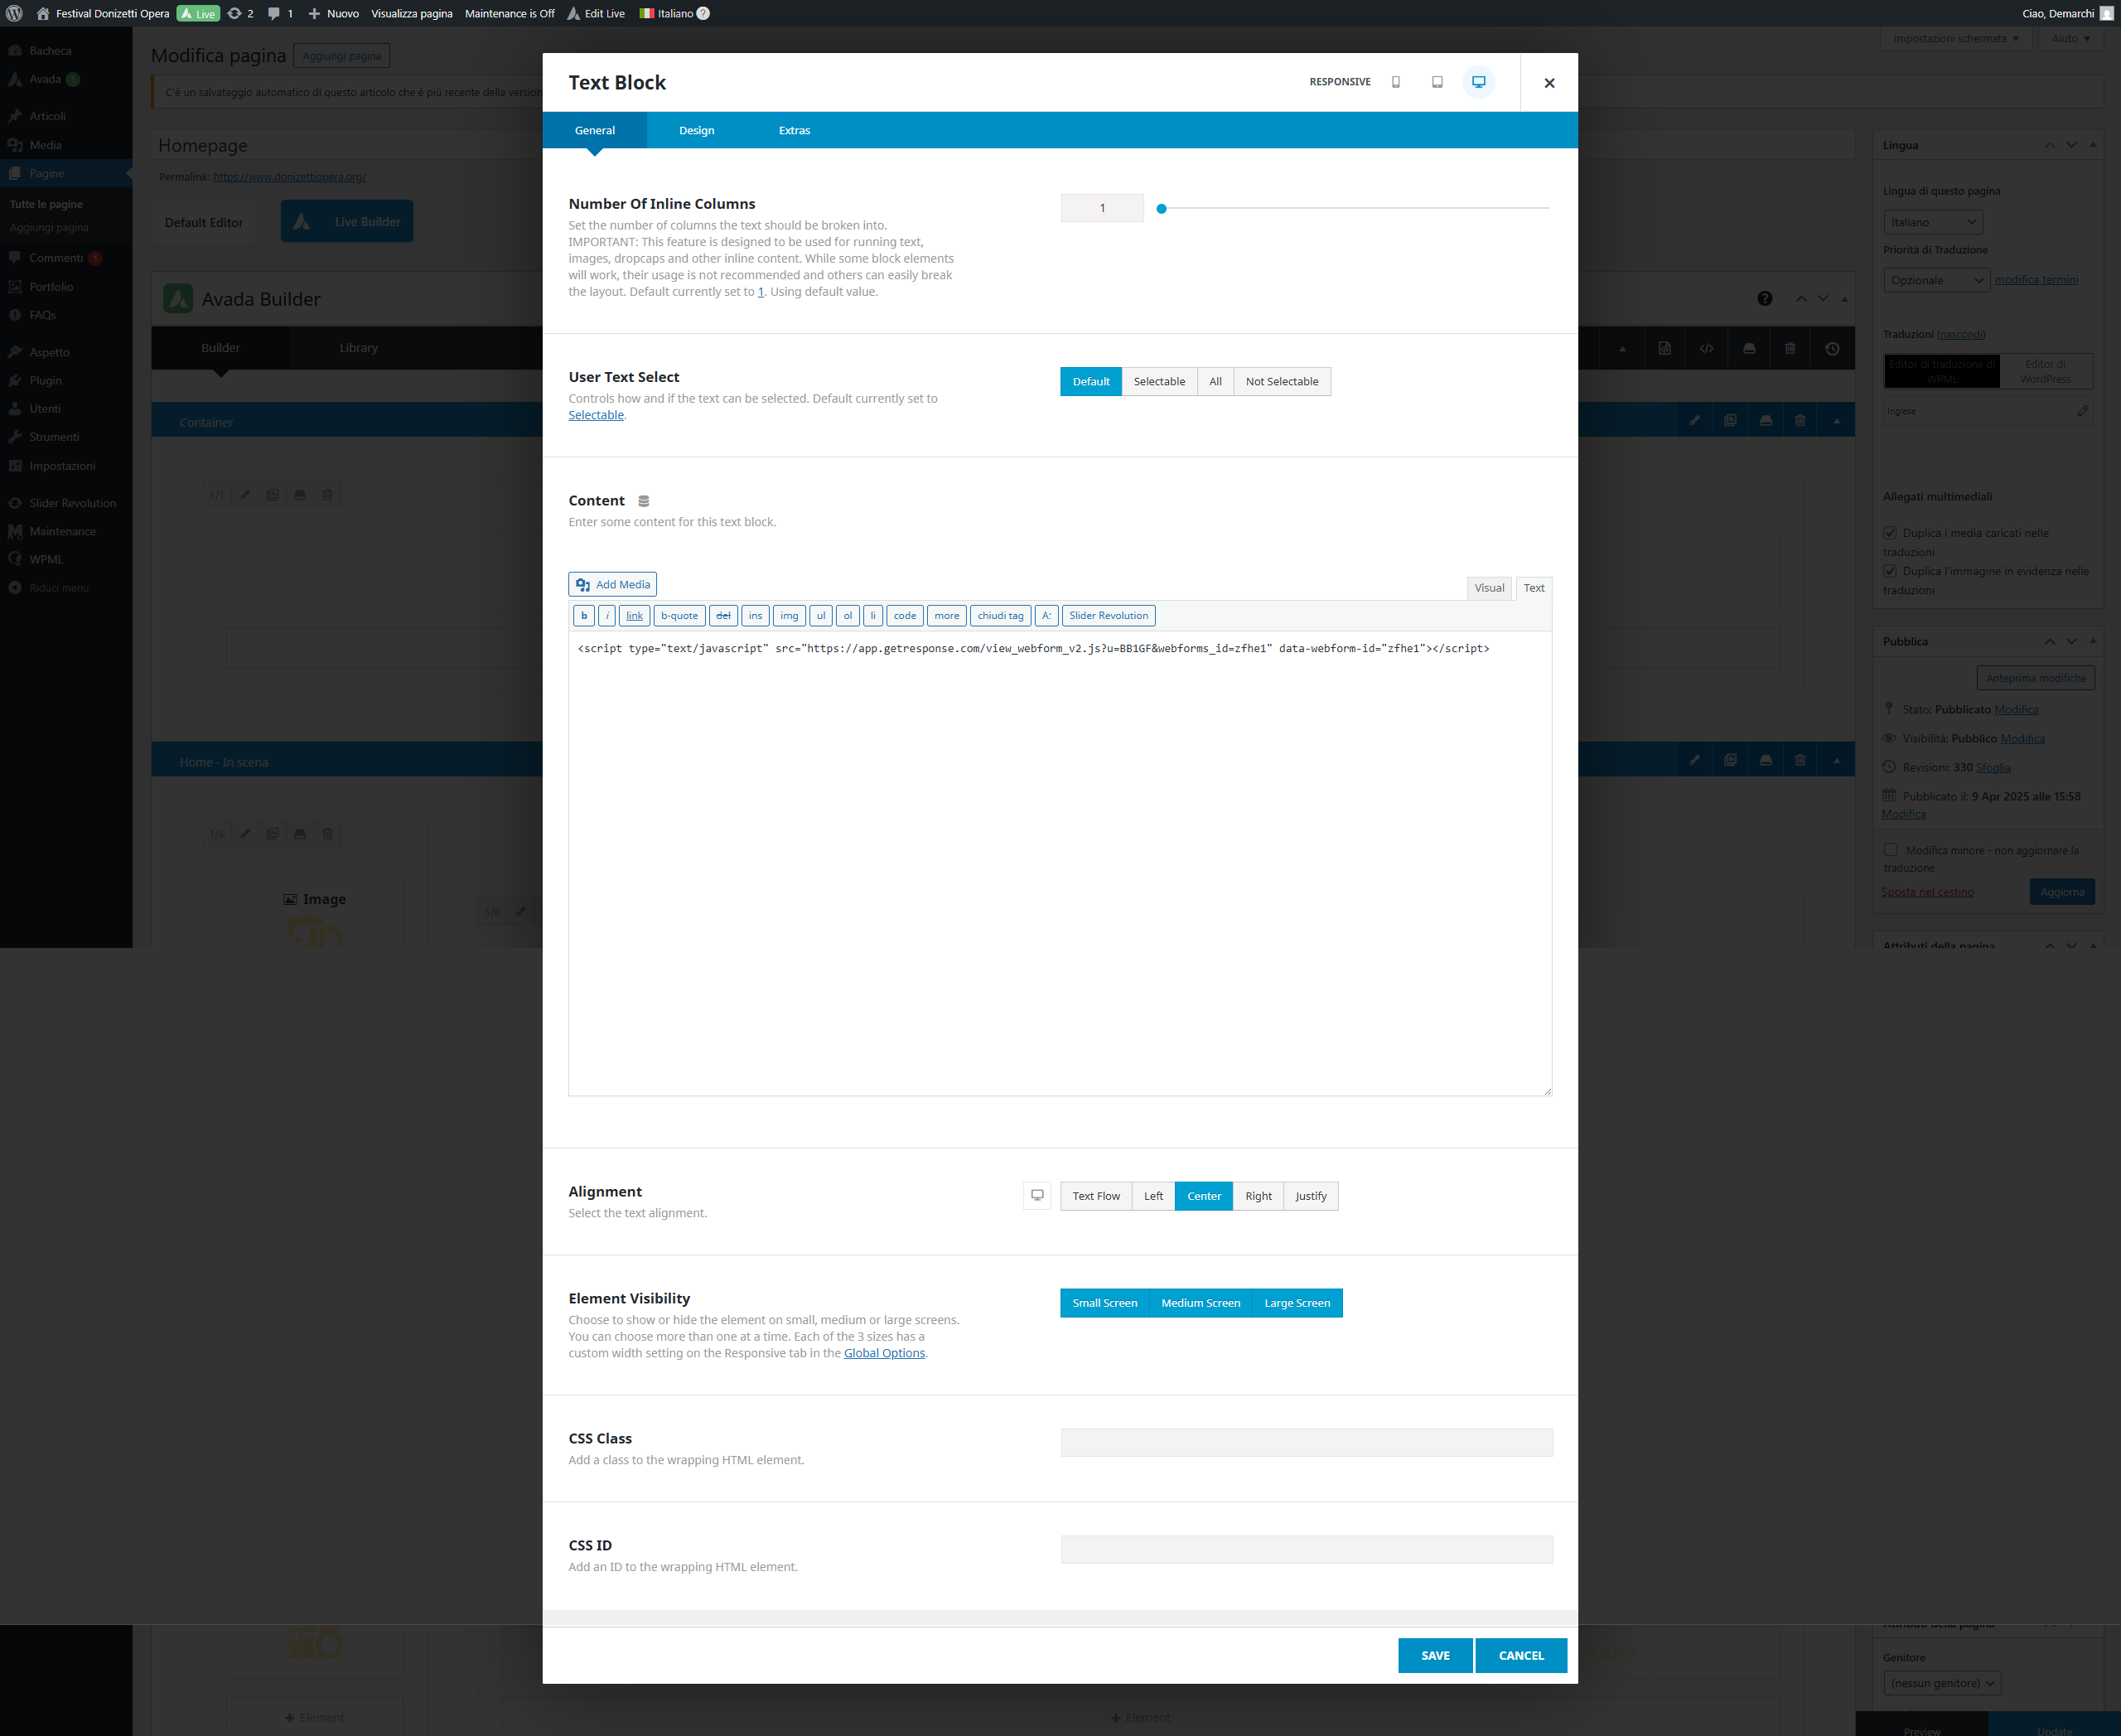Image resolution: width=2121 pixels, height=1736 pixels.
Task: Click the Add Media button
Action: [x=612, y=584]
